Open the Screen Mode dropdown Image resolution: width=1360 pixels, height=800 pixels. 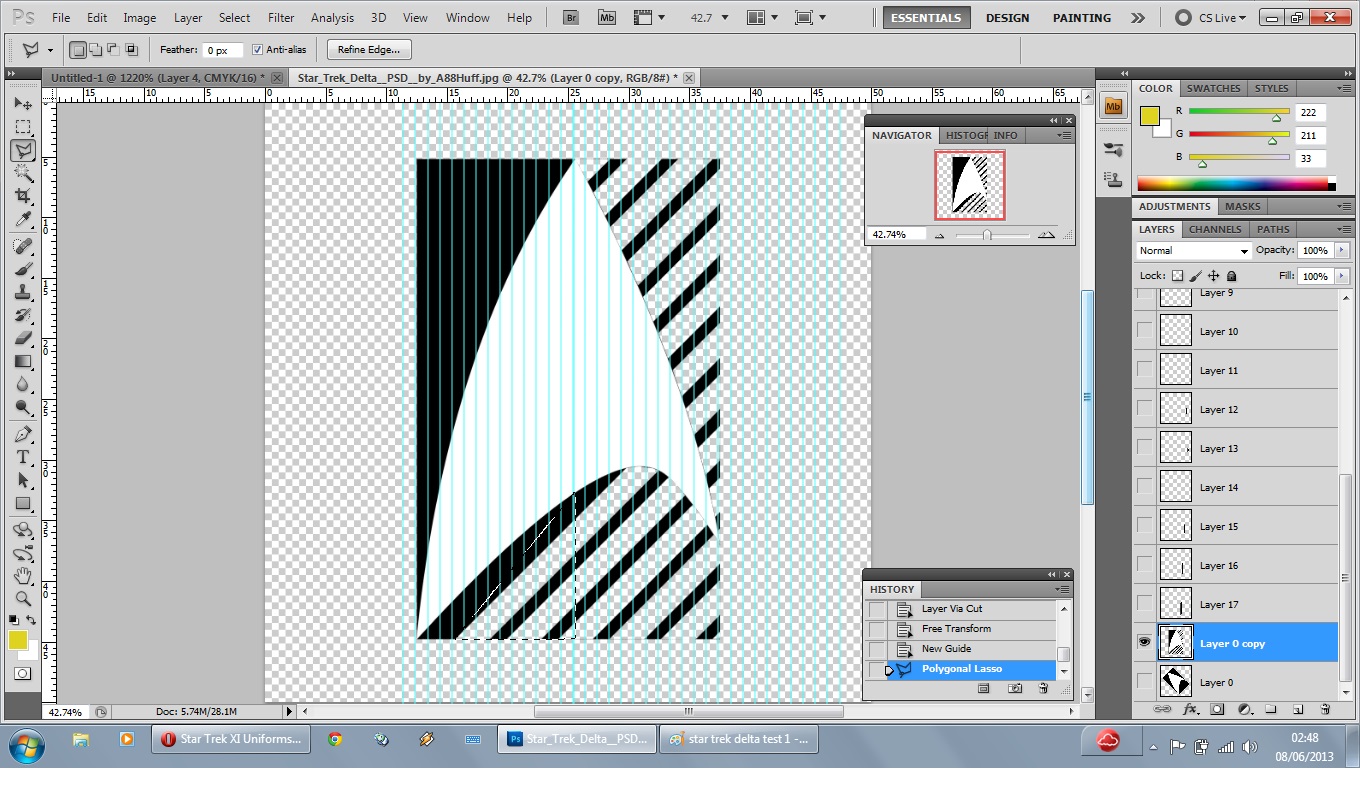(x=810, y=17)
